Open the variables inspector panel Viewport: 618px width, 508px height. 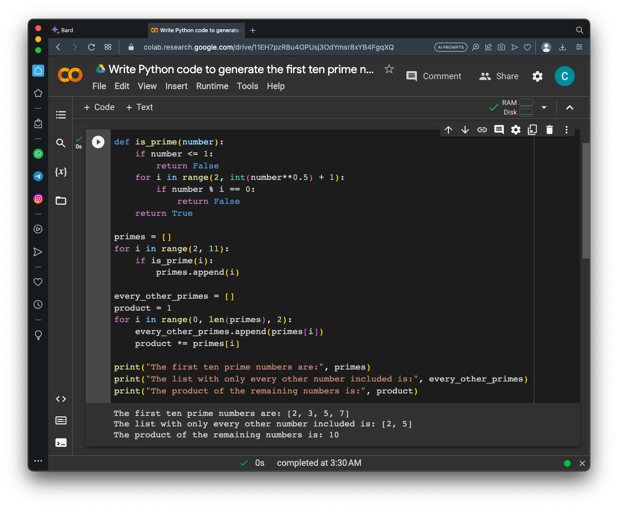click(61, 172)
